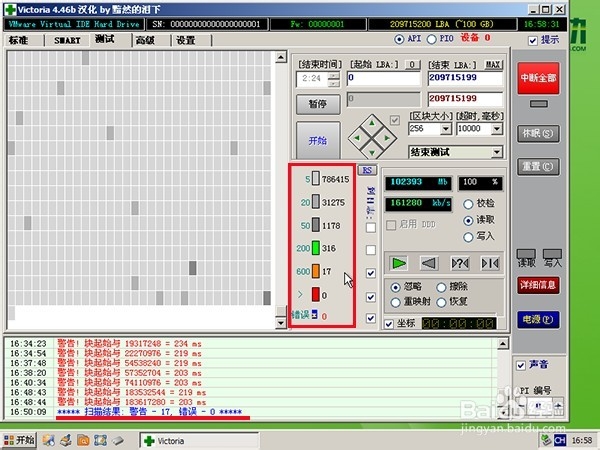Open the 区块大小 256 dropdown

click(446, 129)
